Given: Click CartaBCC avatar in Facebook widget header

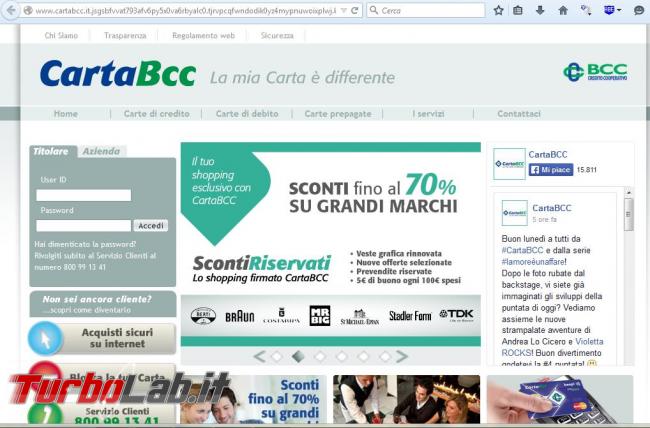Looking at the screenshot, I should tap(509, 164).
